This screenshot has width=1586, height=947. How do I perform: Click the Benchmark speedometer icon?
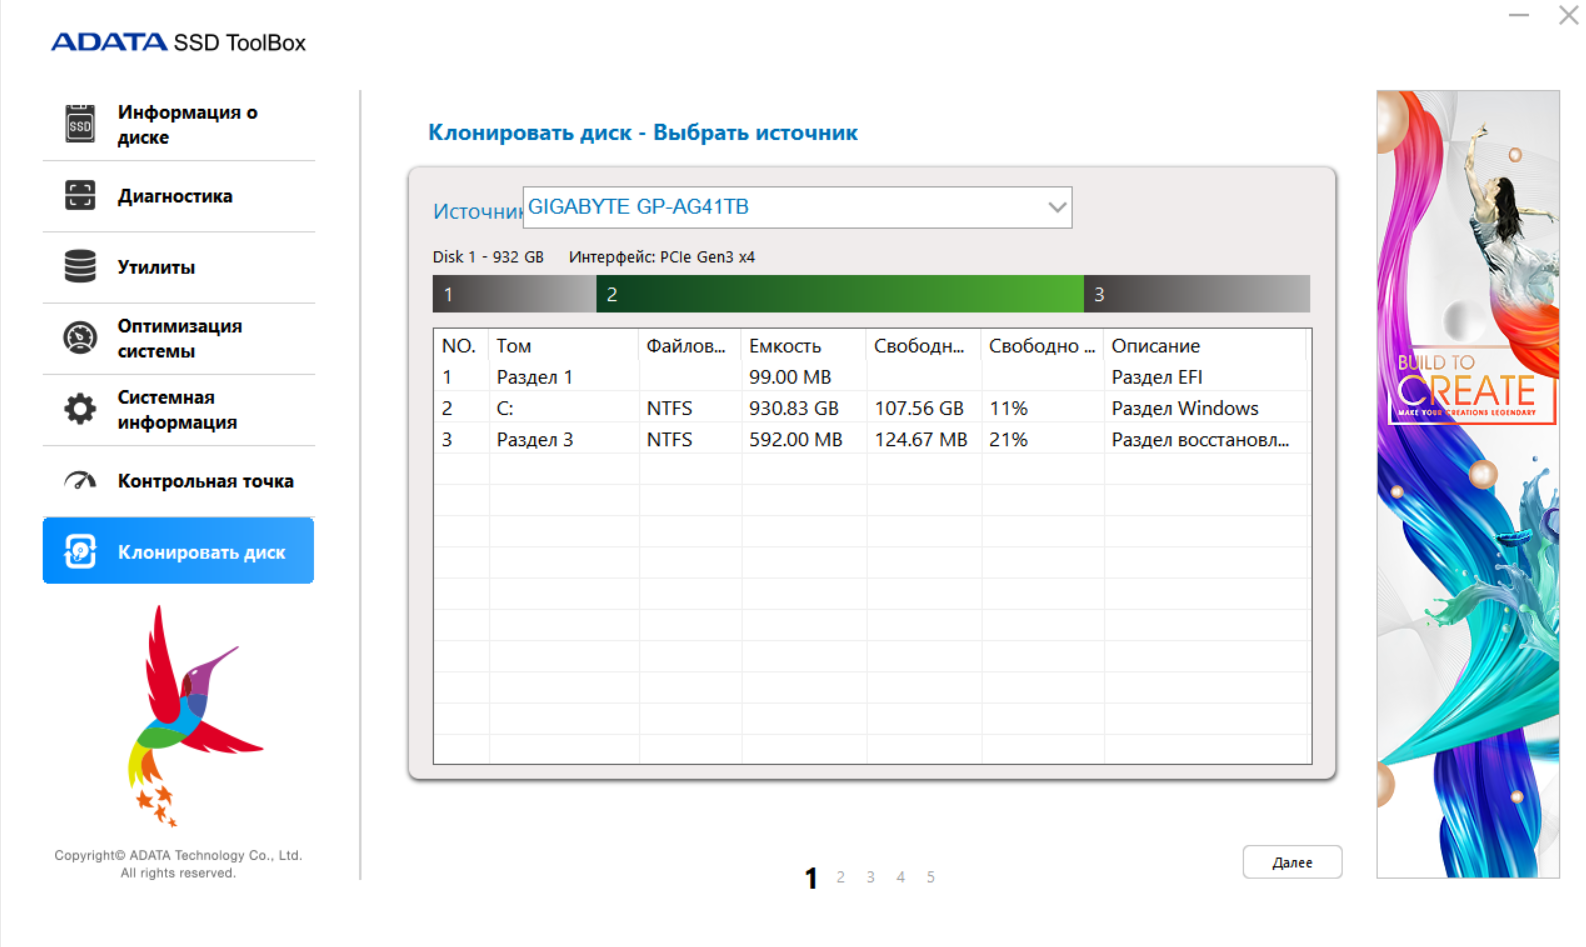coord(80,481)
